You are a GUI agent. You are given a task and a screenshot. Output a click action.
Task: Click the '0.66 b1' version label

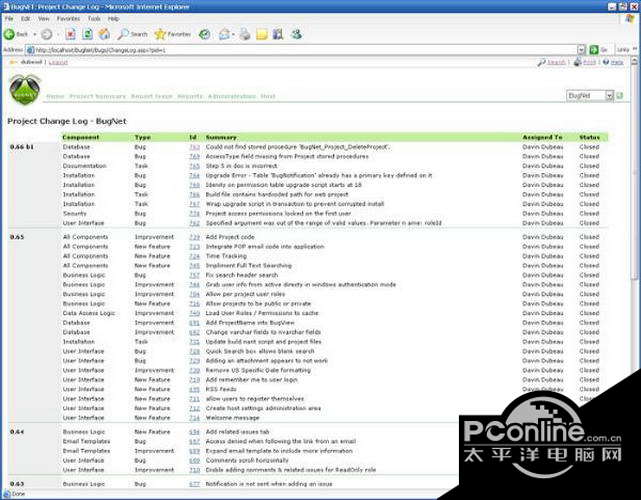point(22,147)
